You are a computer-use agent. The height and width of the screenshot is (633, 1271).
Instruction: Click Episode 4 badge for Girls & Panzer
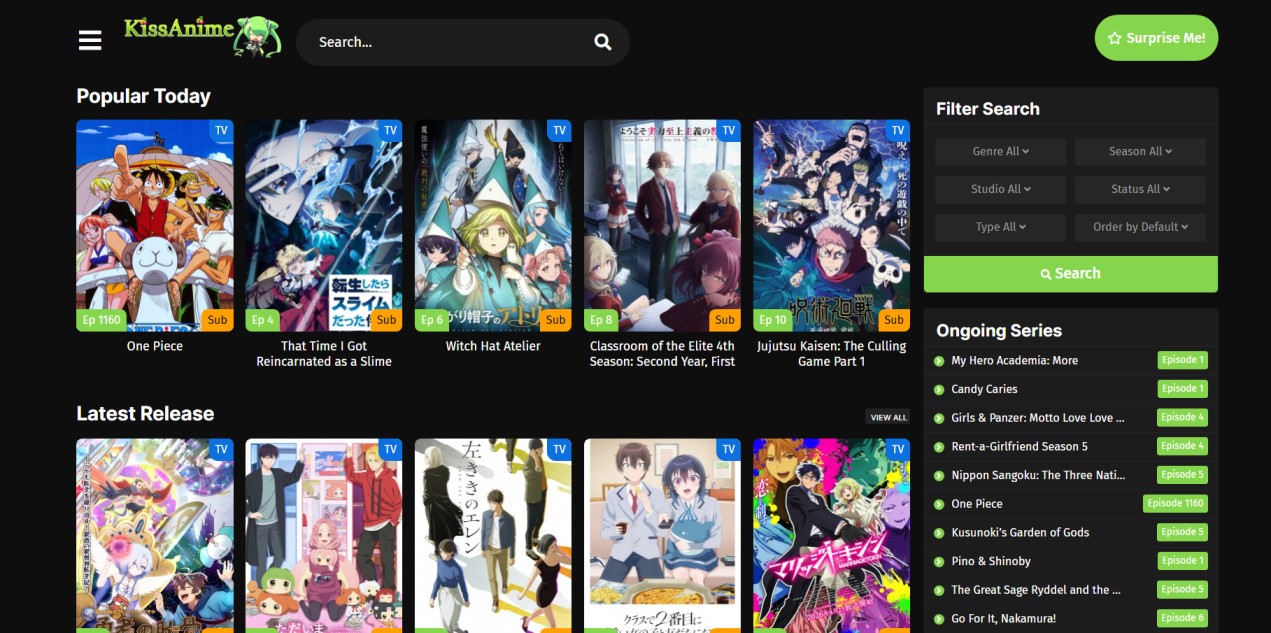(x=1182, y=417)
